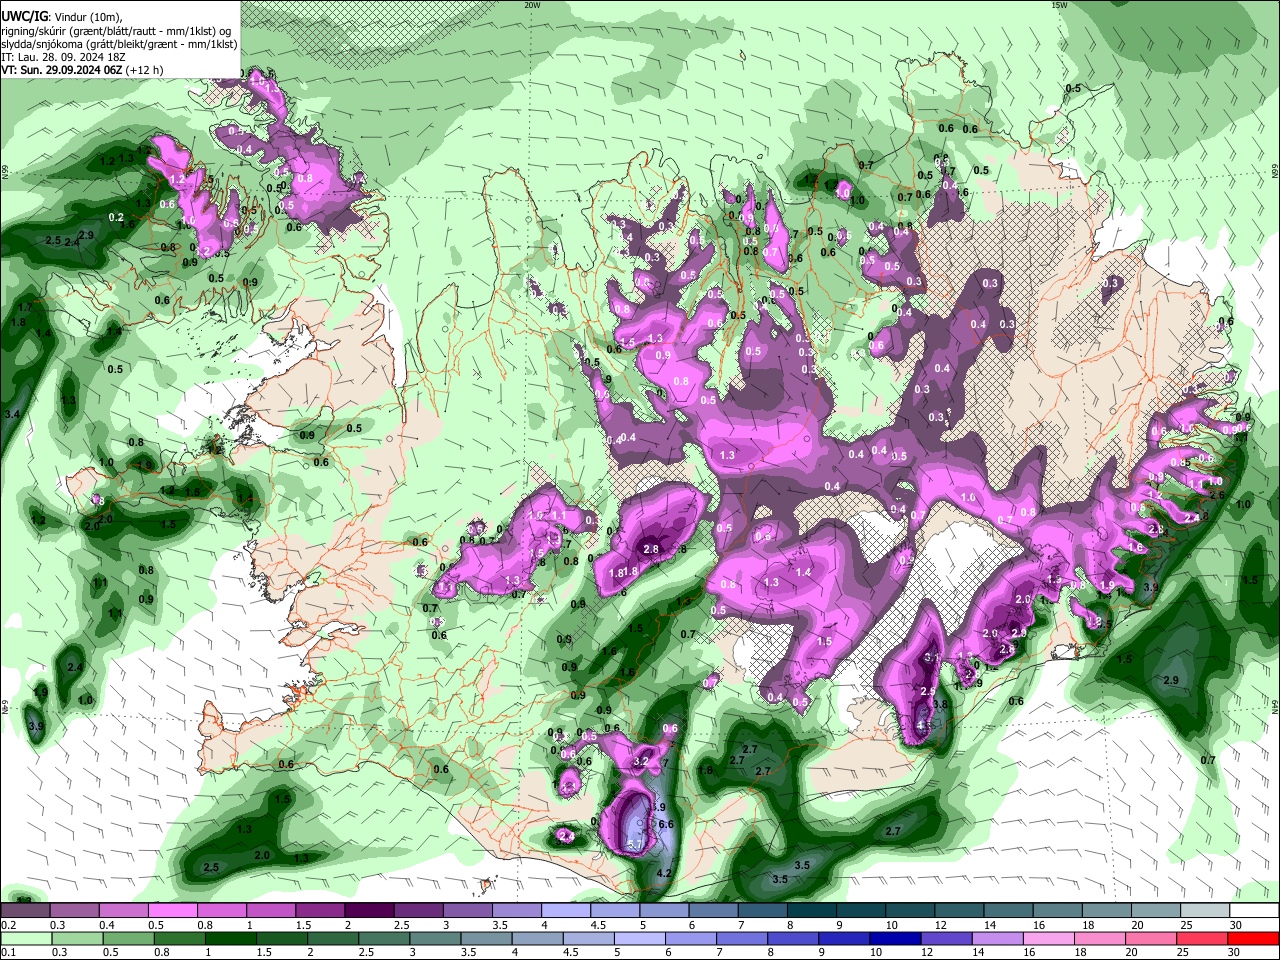Pick lower legend swatch between 1.5 and 2
Viewport: 1280px width, 960px height.
(283, 939)
